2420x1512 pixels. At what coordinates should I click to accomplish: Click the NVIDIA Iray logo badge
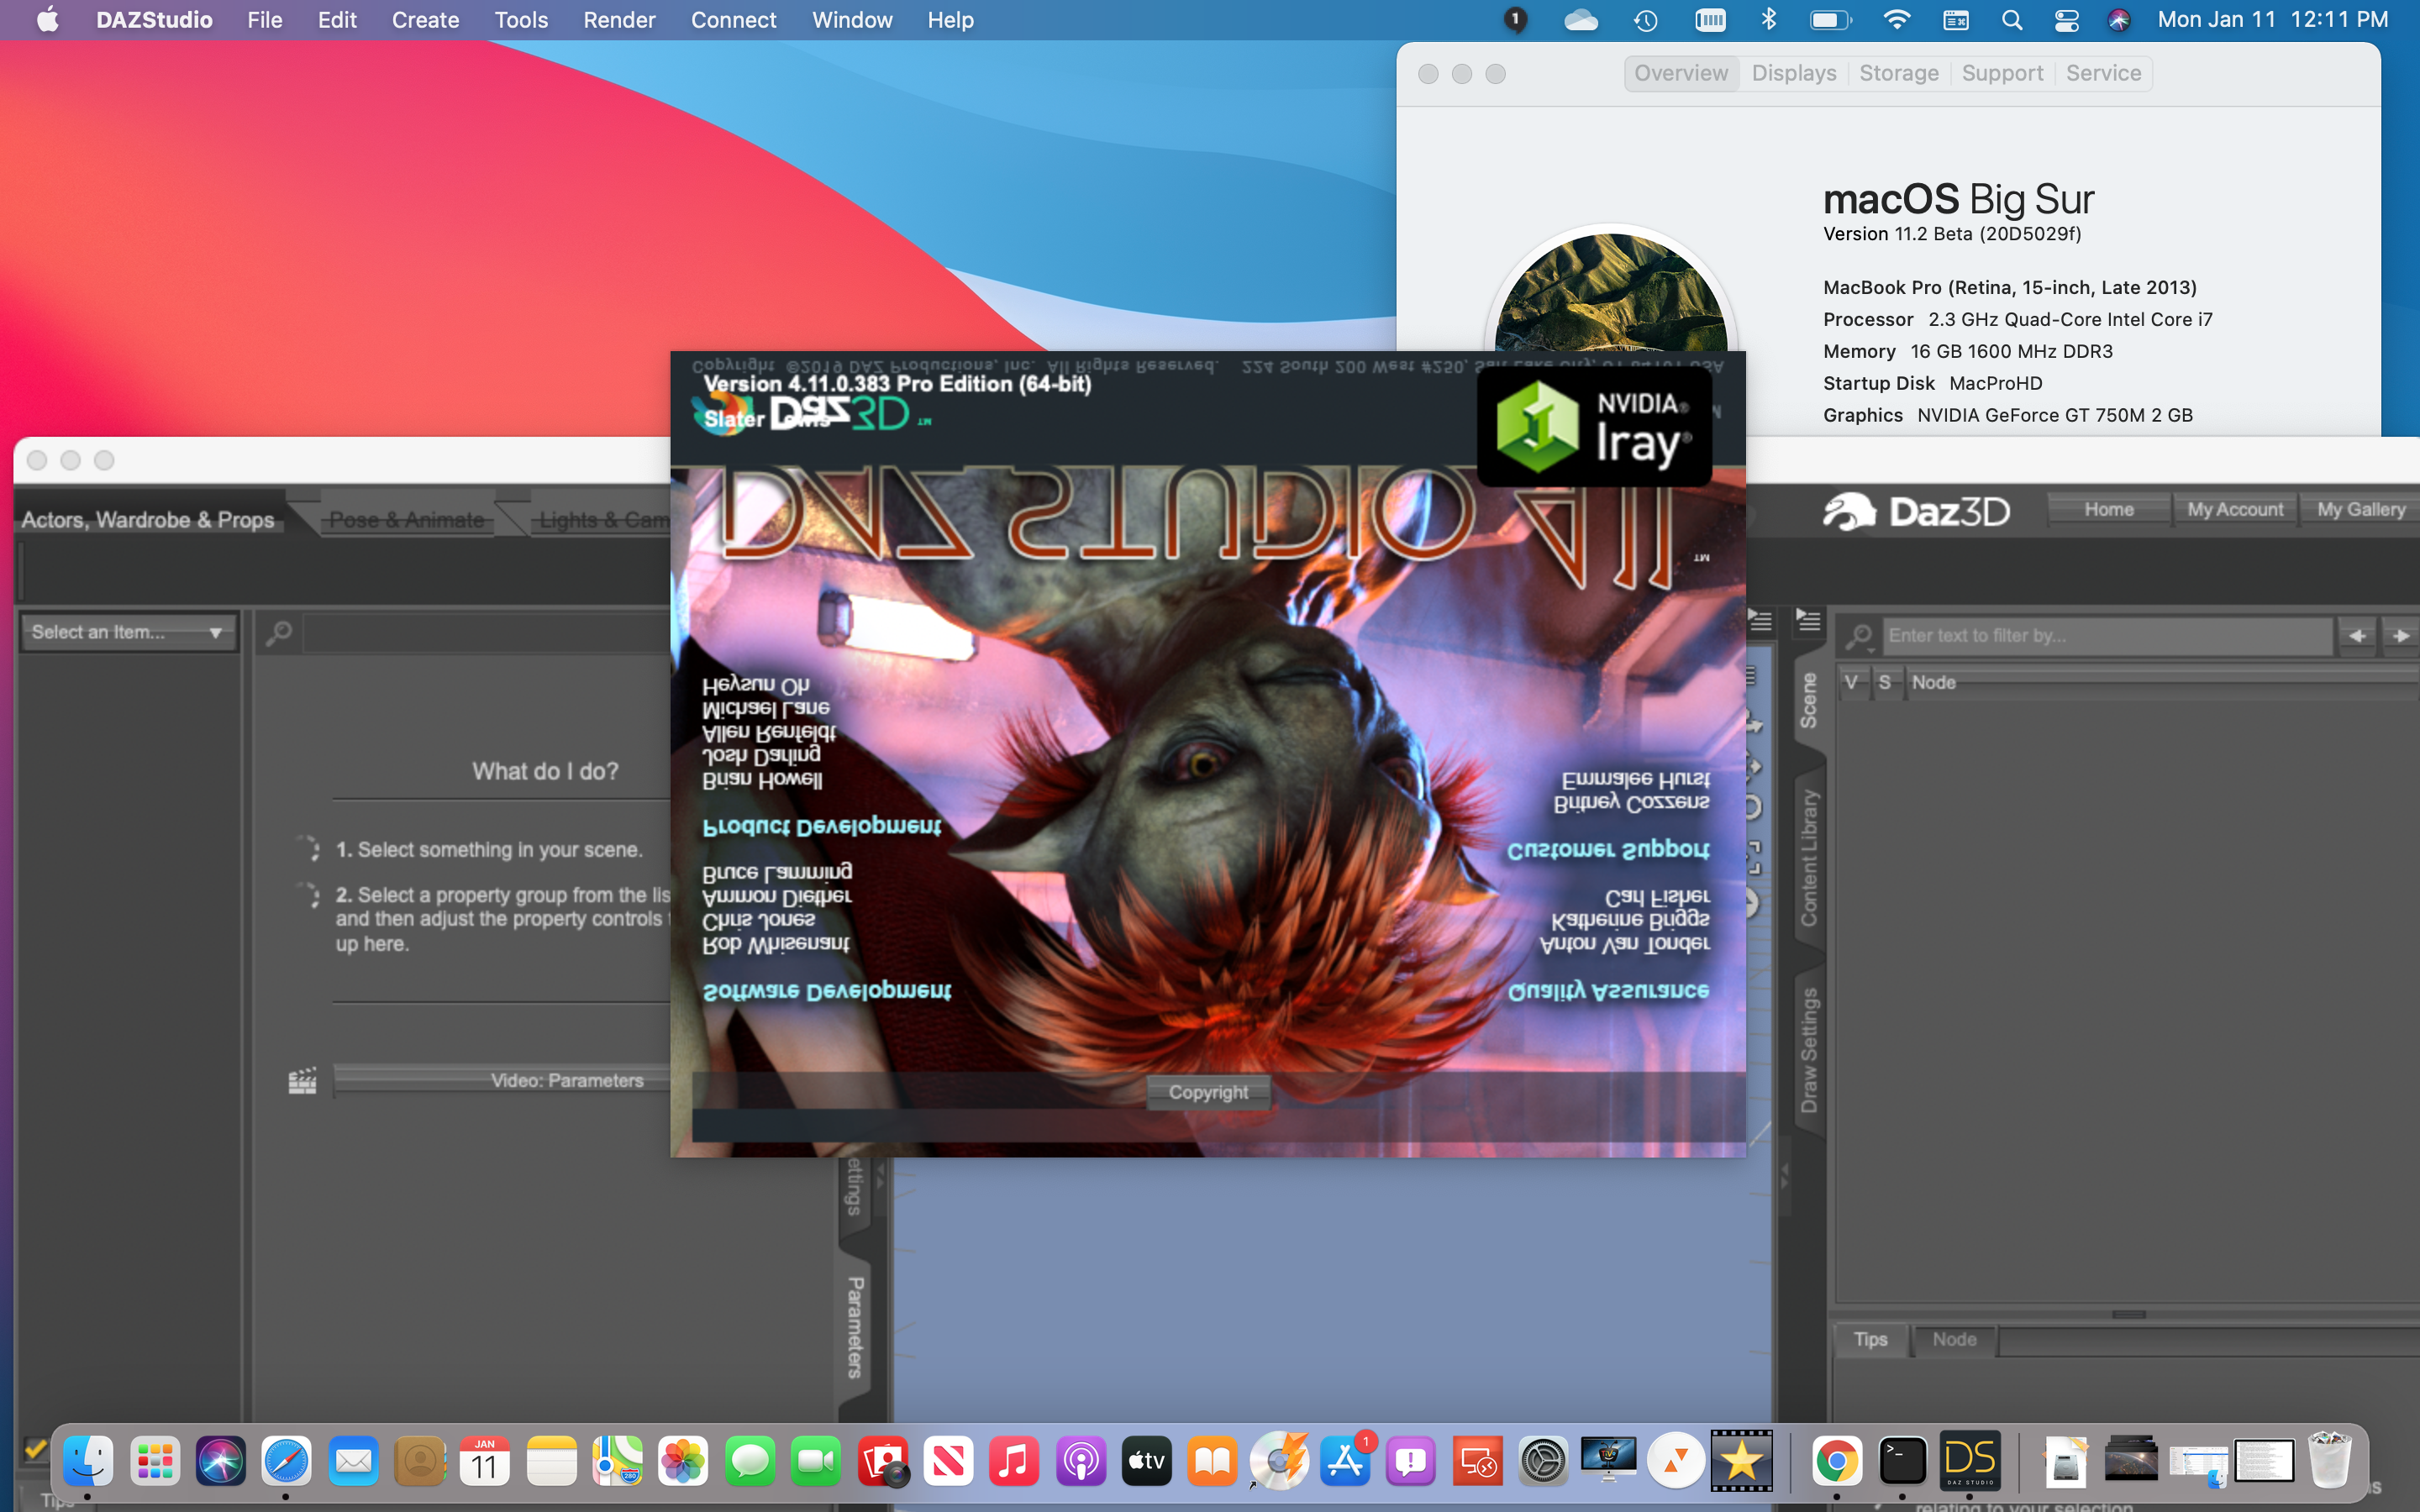click(x=1594, y=430)
